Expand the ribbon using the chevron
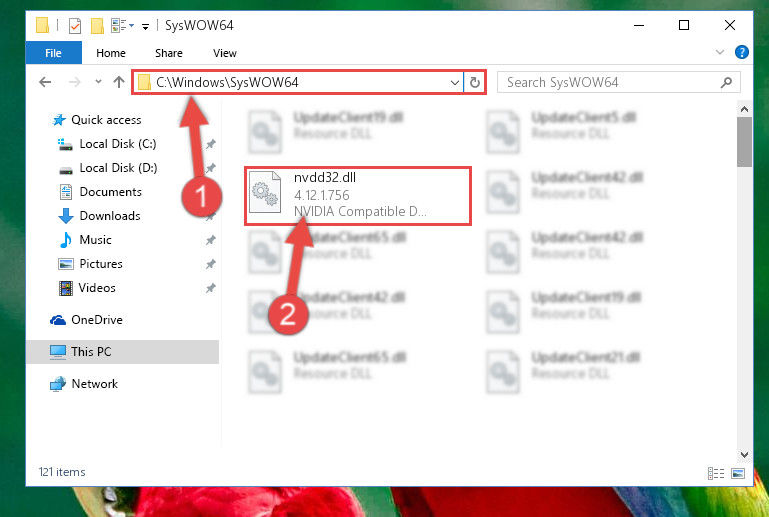The width and height of the screenshot is (769, 517). (719, 52)
